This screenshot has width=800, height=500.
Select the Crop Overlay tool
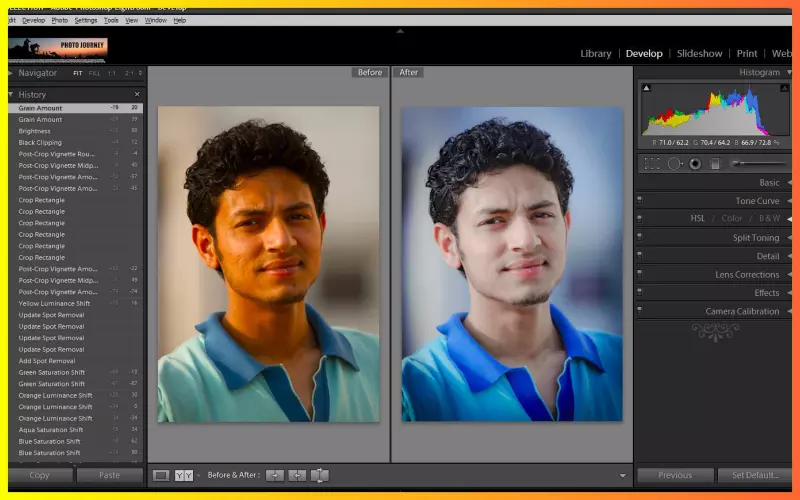(652, 164)
